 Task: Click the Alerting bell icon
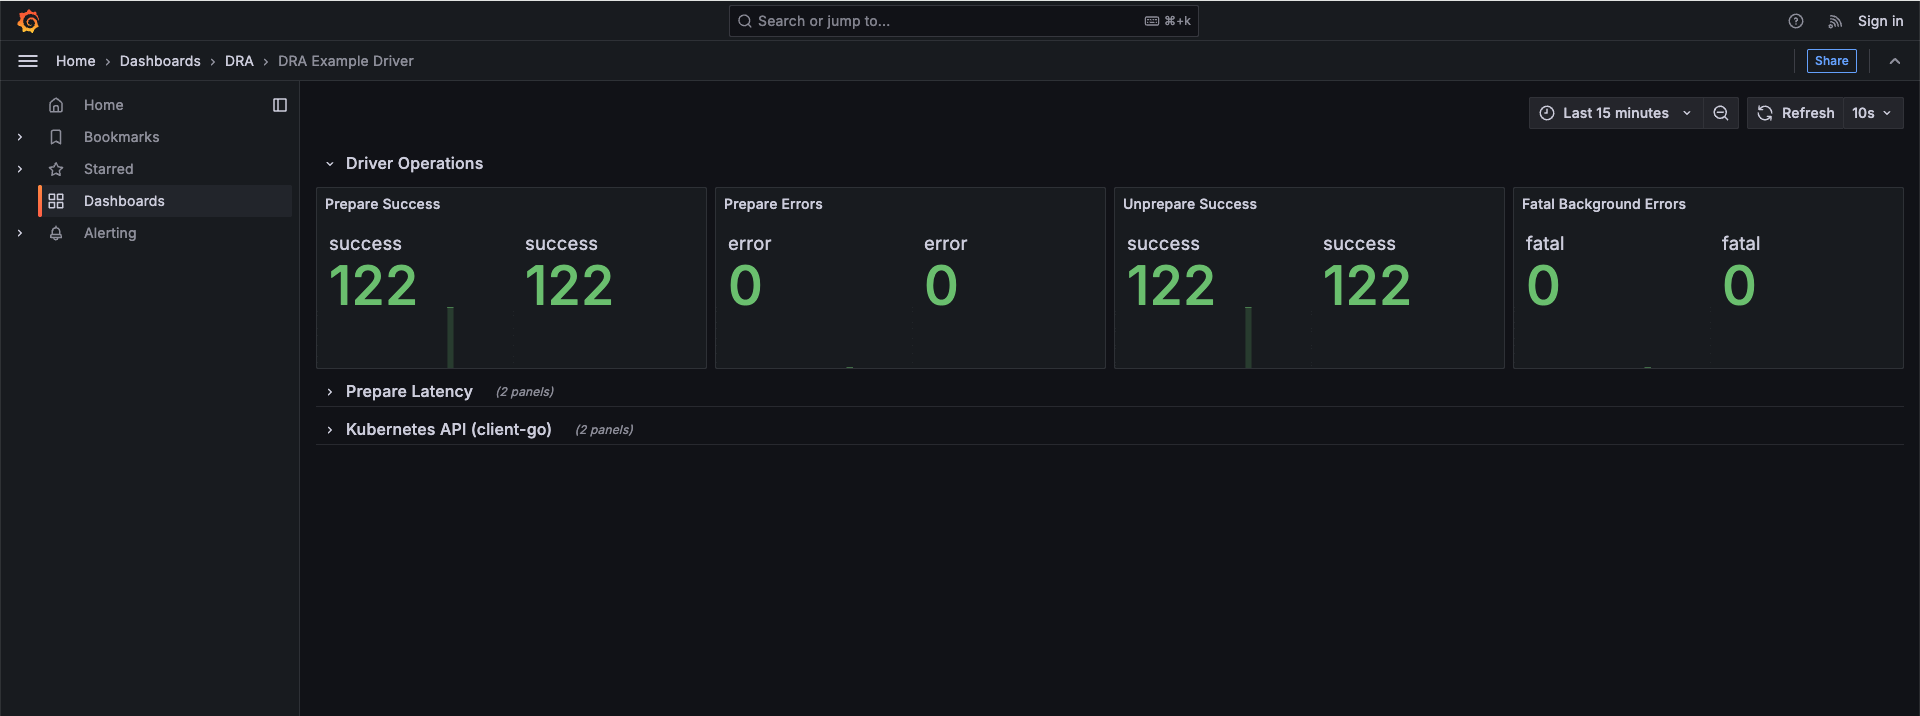click(56, 233)
